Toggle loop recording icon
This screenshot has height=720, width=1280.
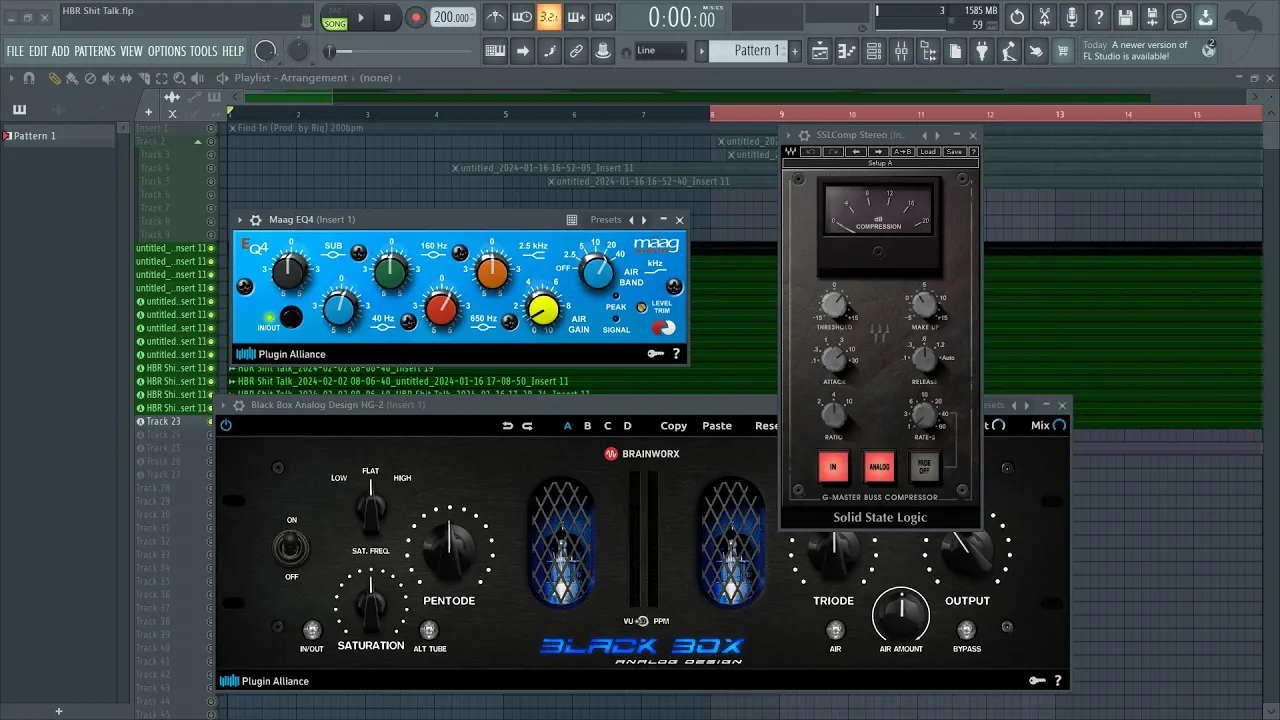pyautogui.click(x=603, y=17)
